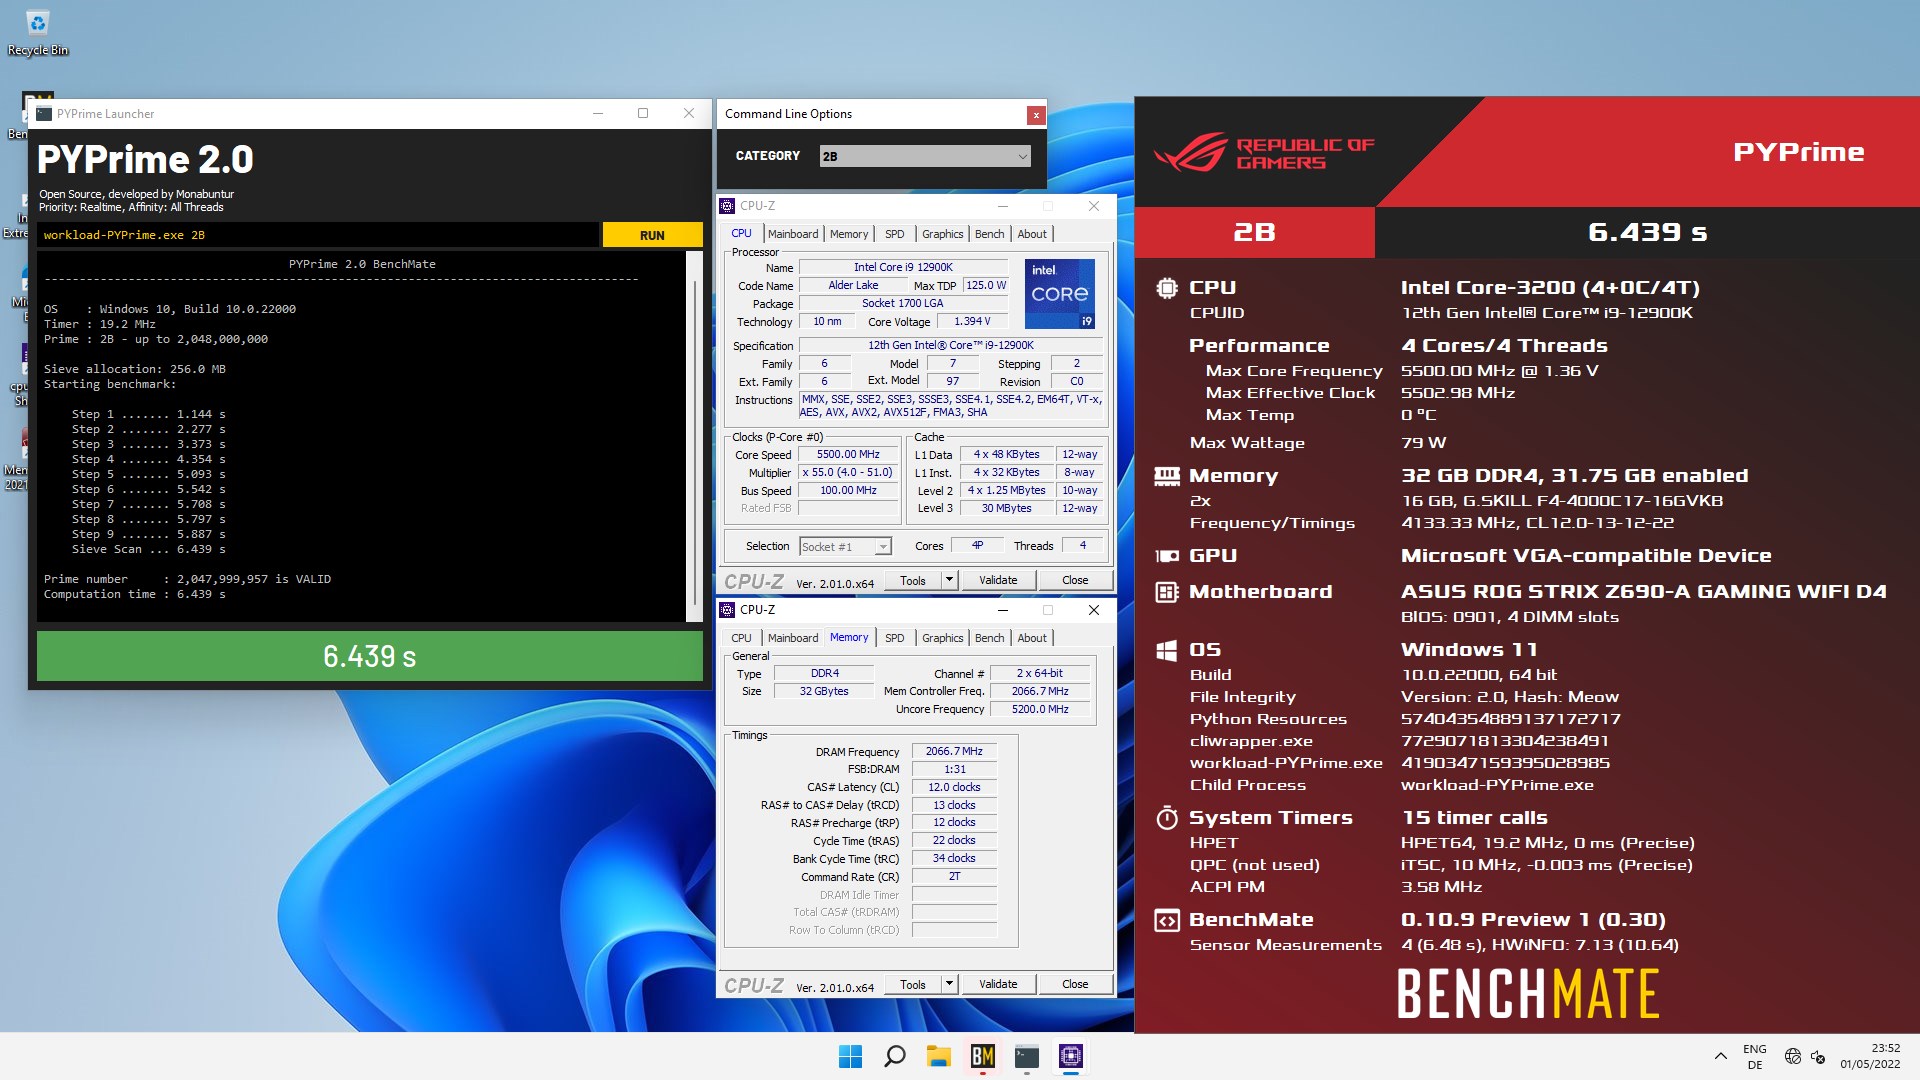Open File Explorer from the taskbar
The height and width of the screenshot is (1080, 1920).
click(938, 1056)
